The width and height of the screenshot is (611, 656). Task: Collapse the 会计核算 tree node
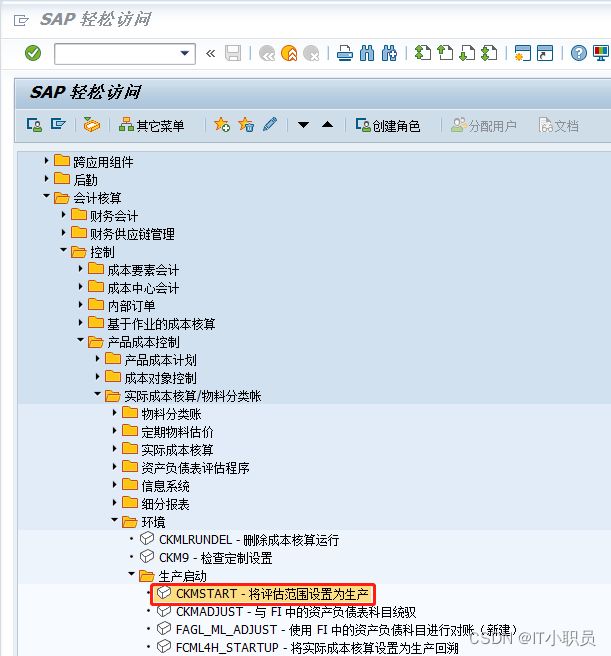pyautogui.click(x=47, y=198)
